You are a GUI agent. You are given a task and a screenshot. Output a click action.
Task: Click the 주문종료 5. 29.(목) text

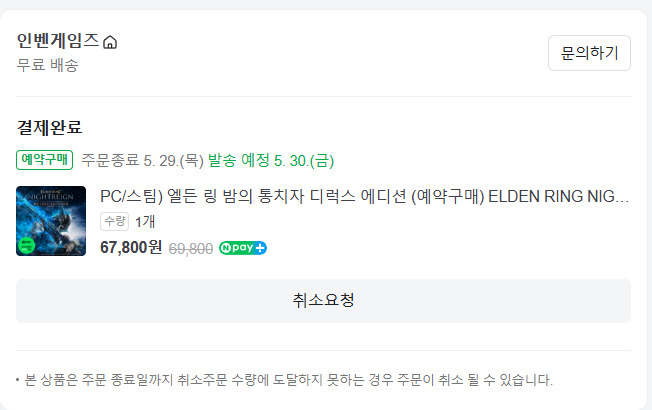pos(142,161)
